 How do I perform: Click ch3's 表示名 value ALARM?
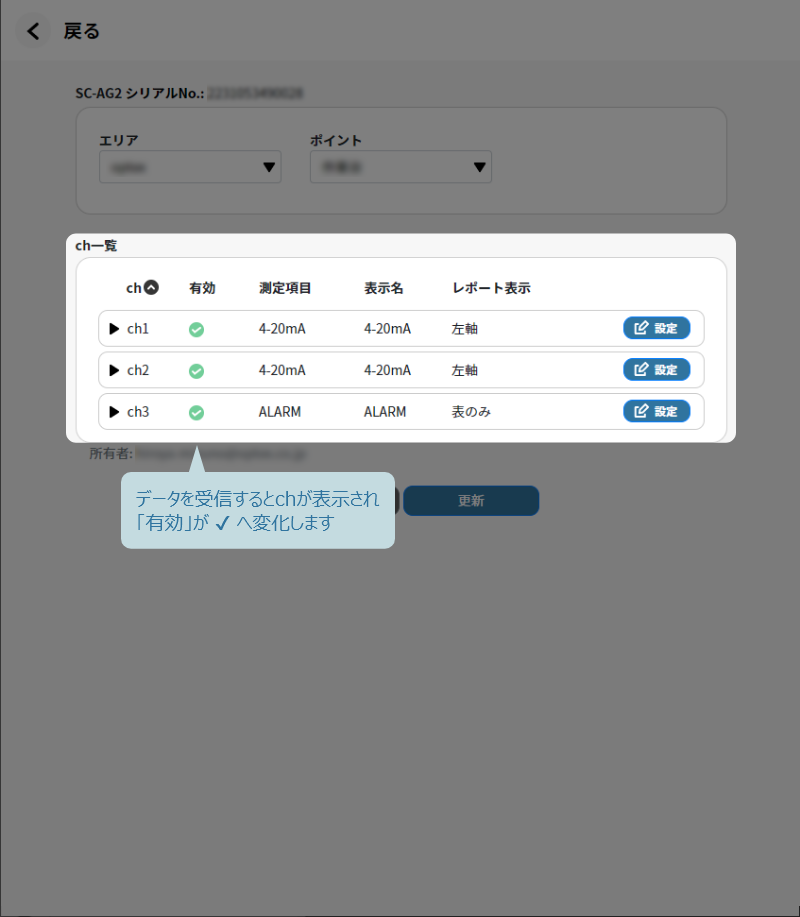(x=385, y=412)
